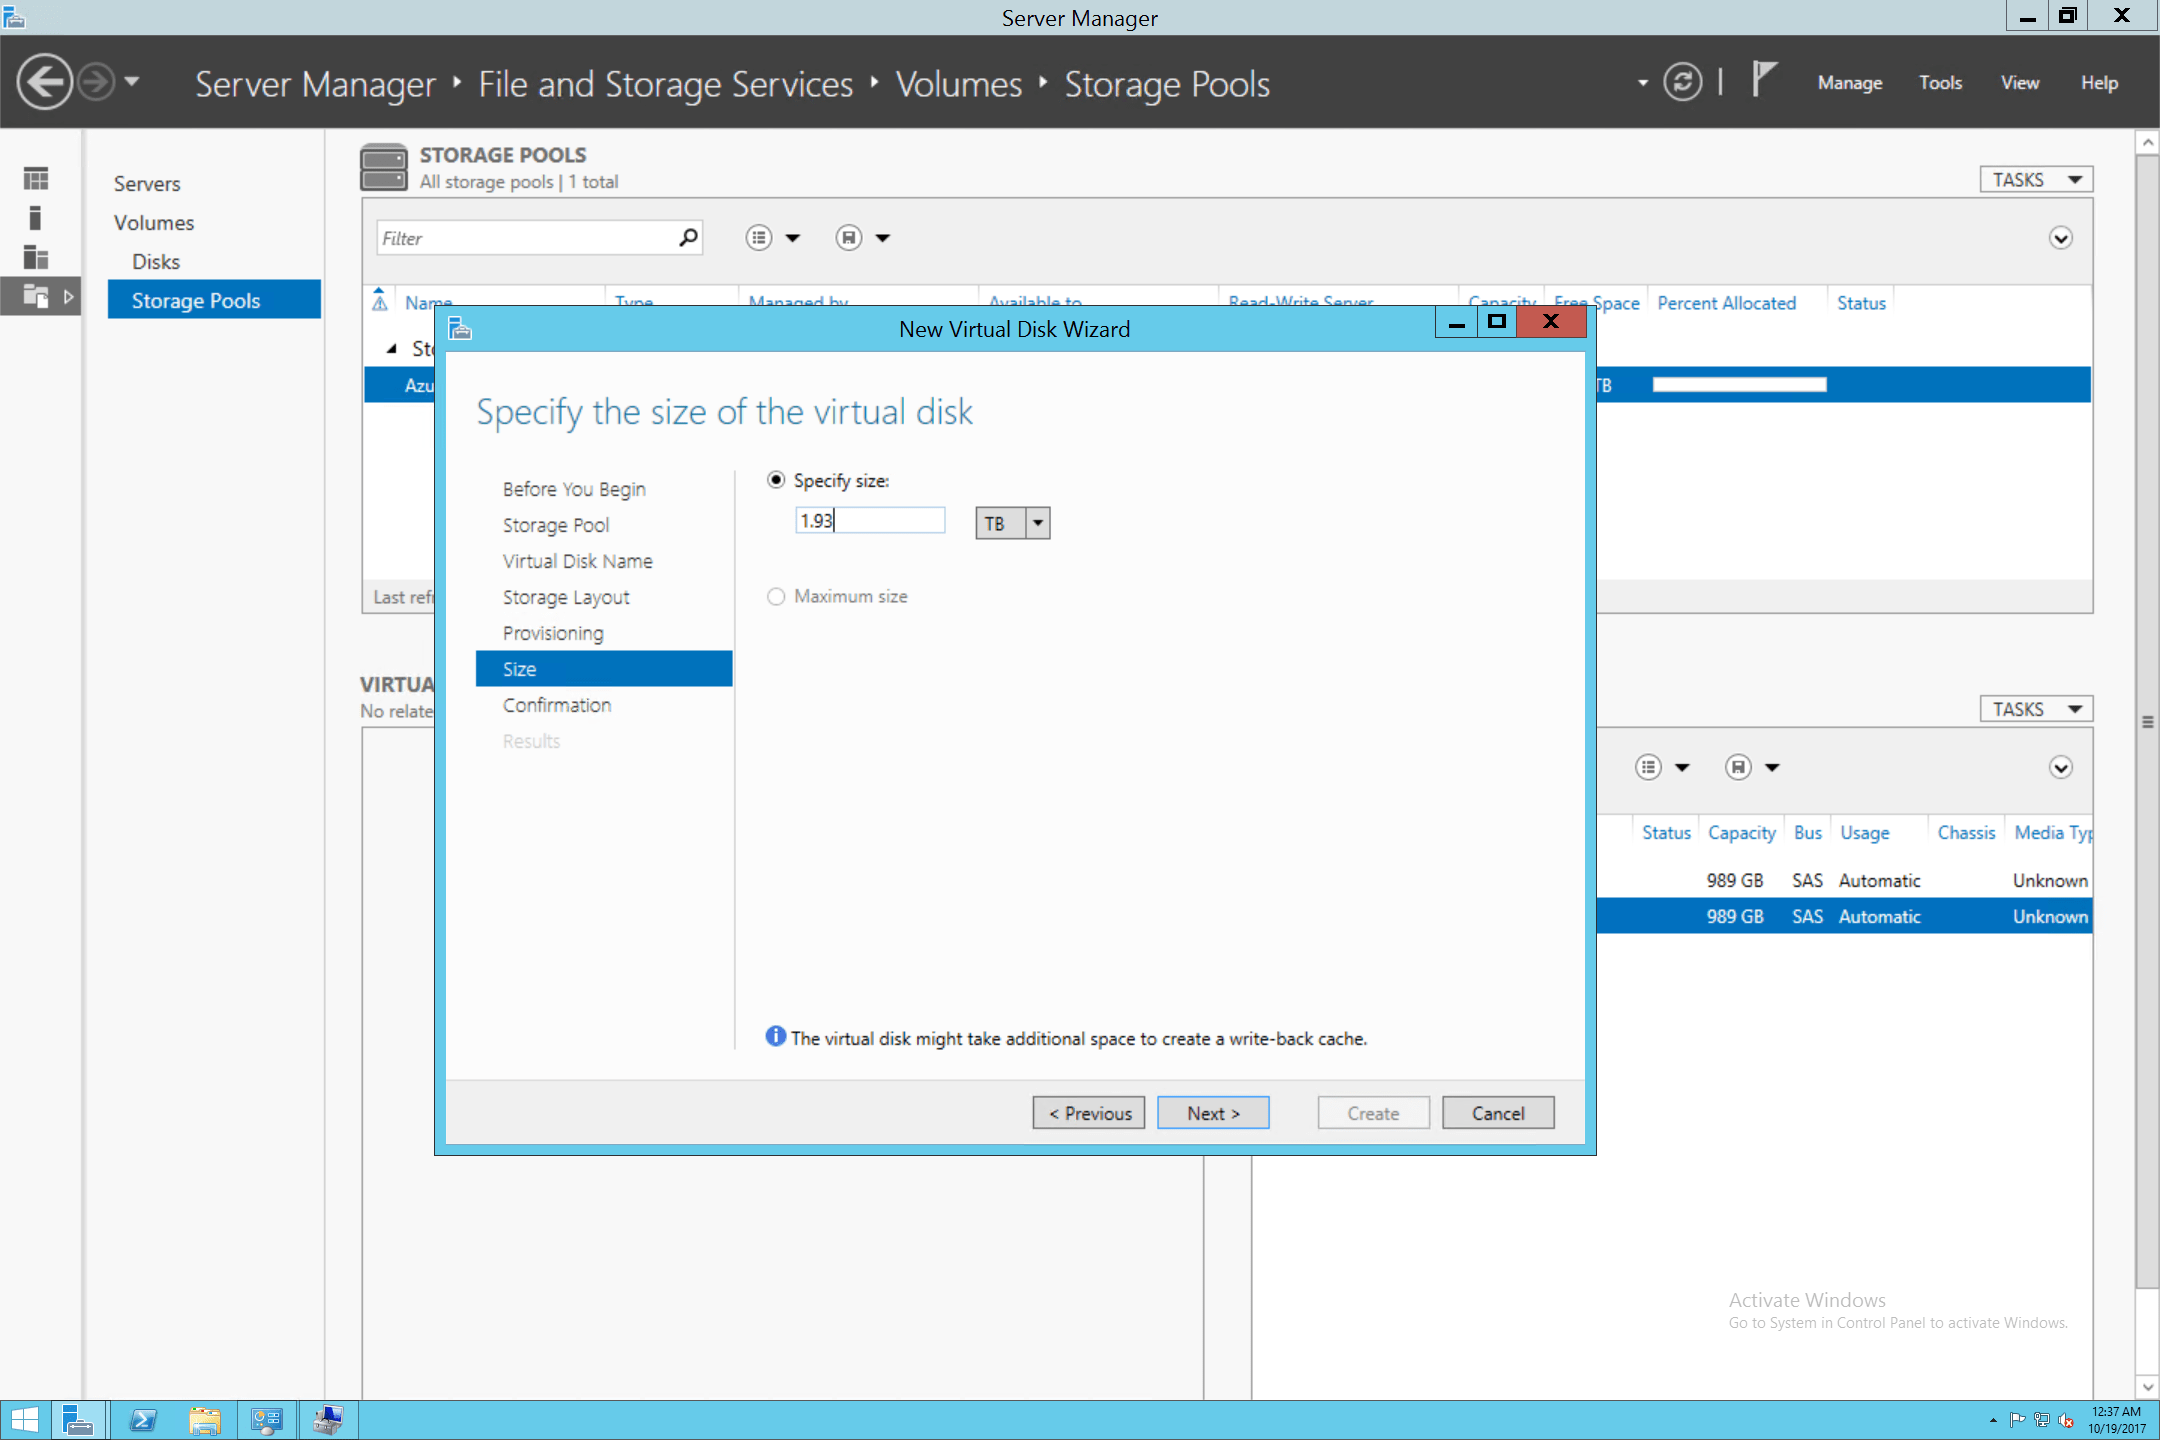
Task: Click the Percent Allocated progress bar
Action: 1740,384
